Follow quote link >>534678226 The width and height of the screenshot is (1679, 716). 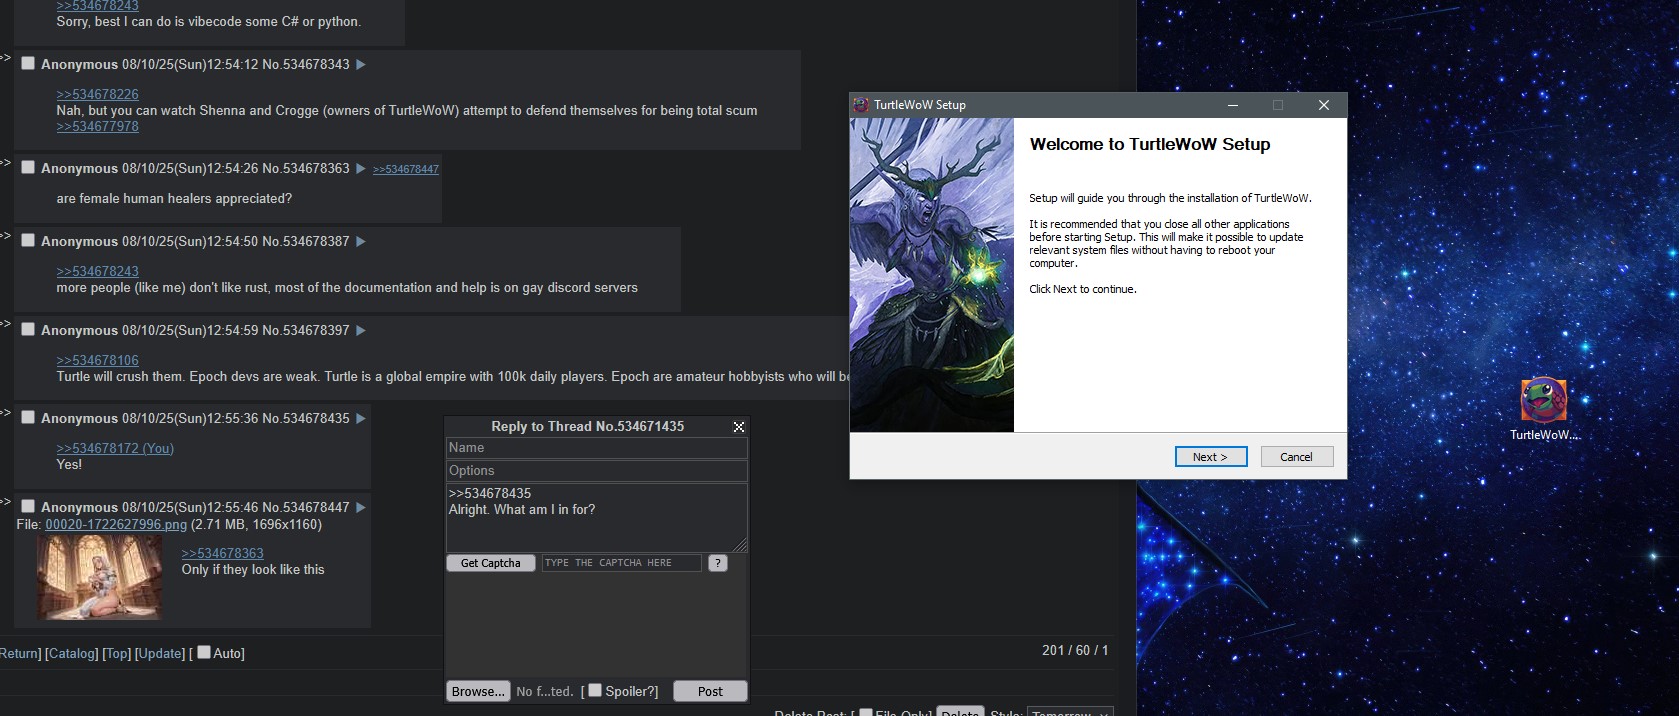click(97, 94)
